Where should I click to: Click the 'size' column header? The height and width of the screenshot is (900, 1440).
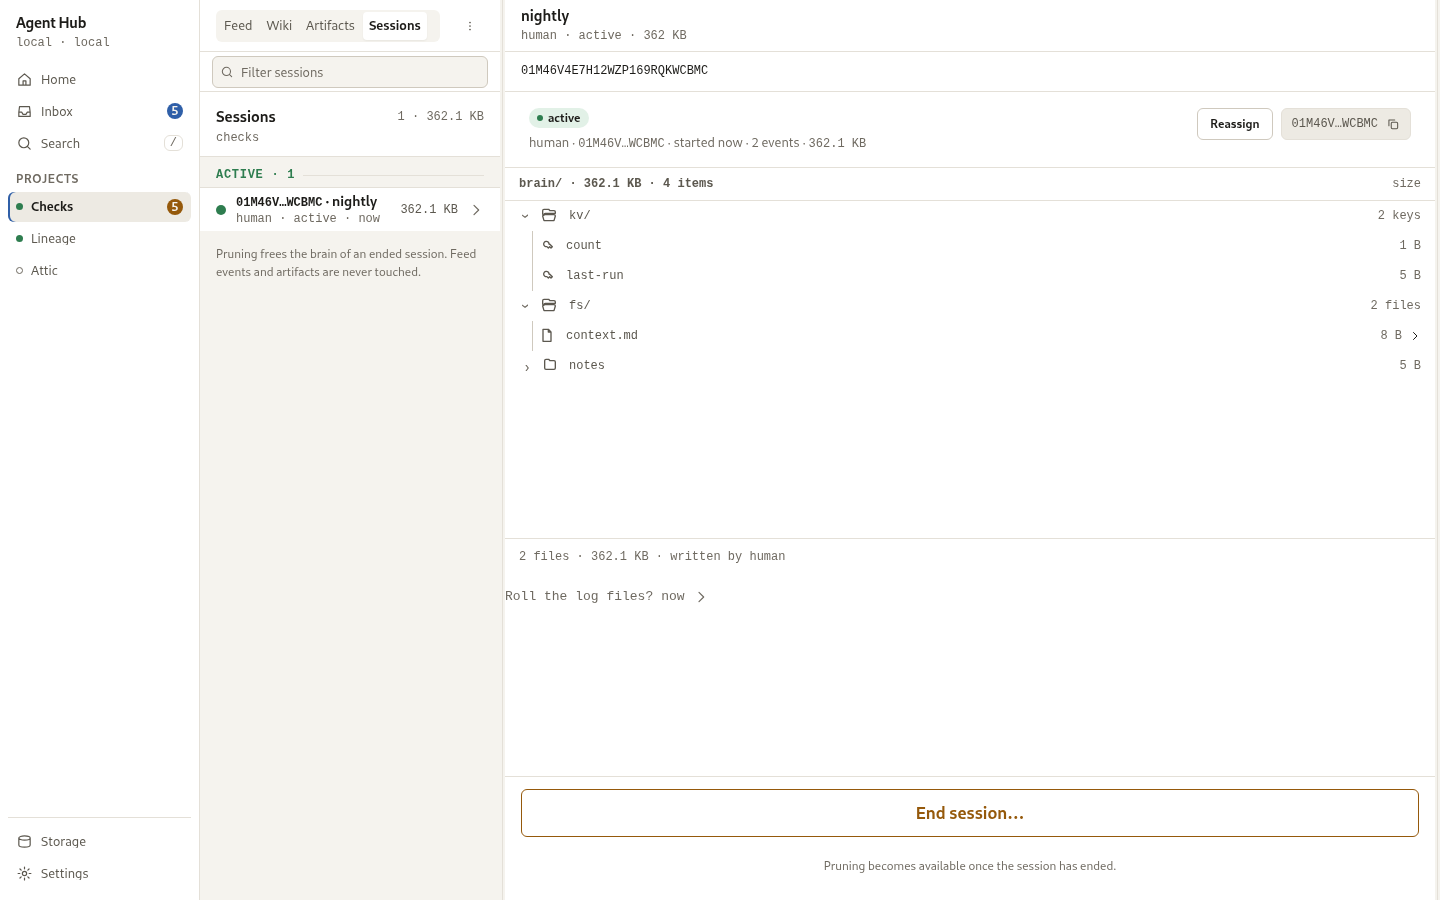[x=1406, y=184]
